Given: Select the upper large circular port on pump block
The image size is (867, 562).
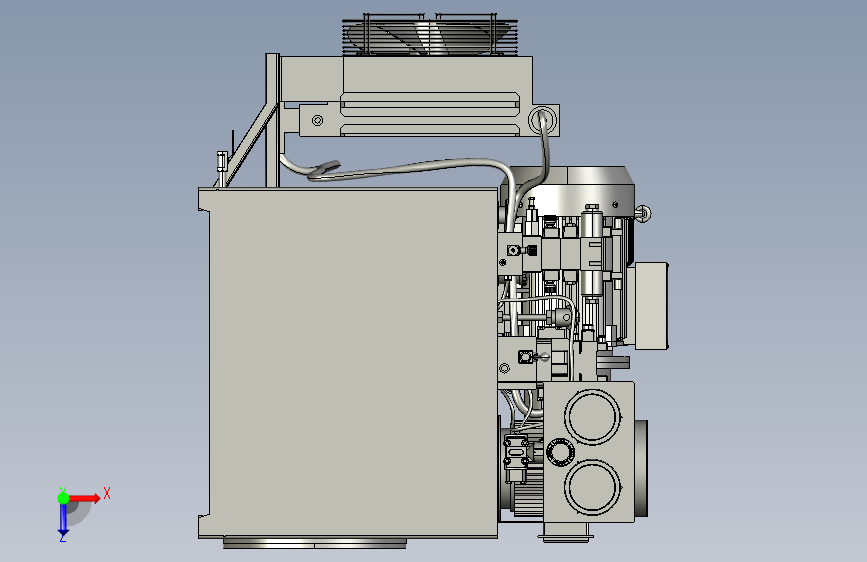Looking at the screenshot, I should point(592,417).
